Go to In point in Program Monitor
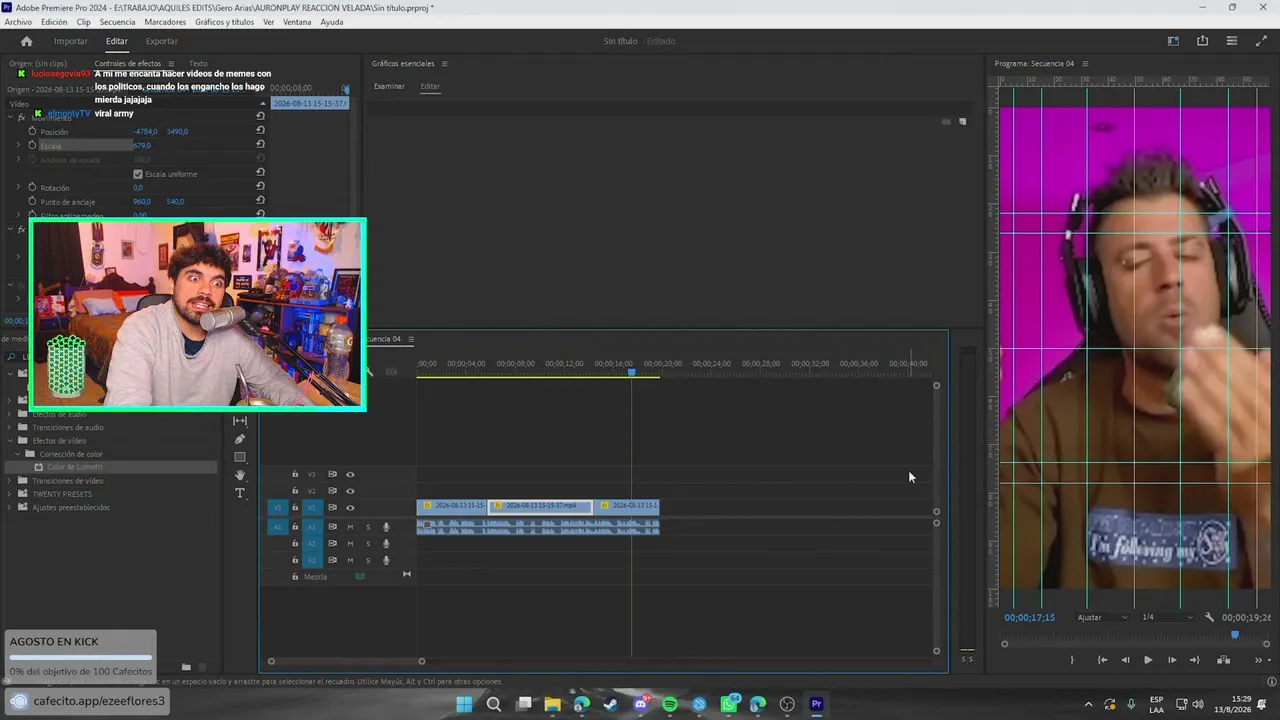Image resolution: width=1280 pixels, height=720 pixels. (x=1102, y=660)
